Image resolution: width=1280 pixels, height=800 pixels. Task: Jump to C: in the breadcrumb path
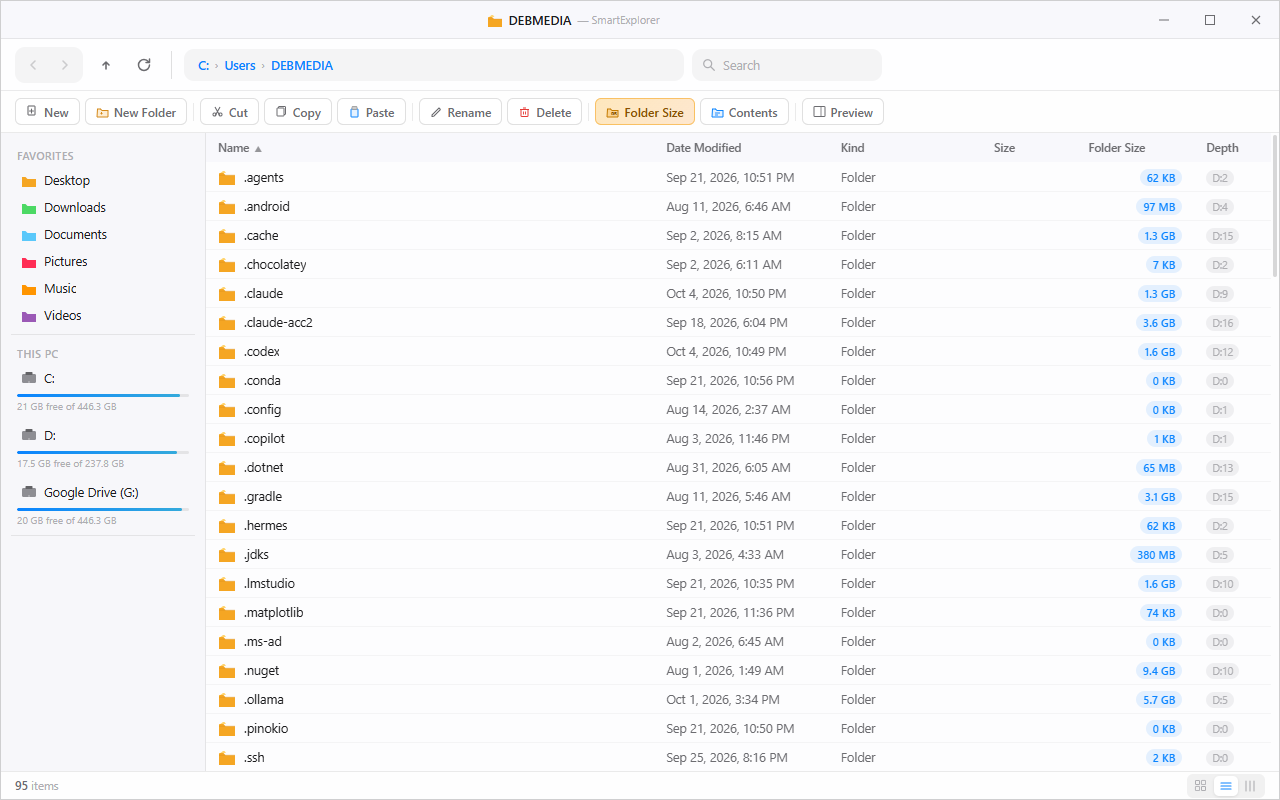(x=203, y=65)
